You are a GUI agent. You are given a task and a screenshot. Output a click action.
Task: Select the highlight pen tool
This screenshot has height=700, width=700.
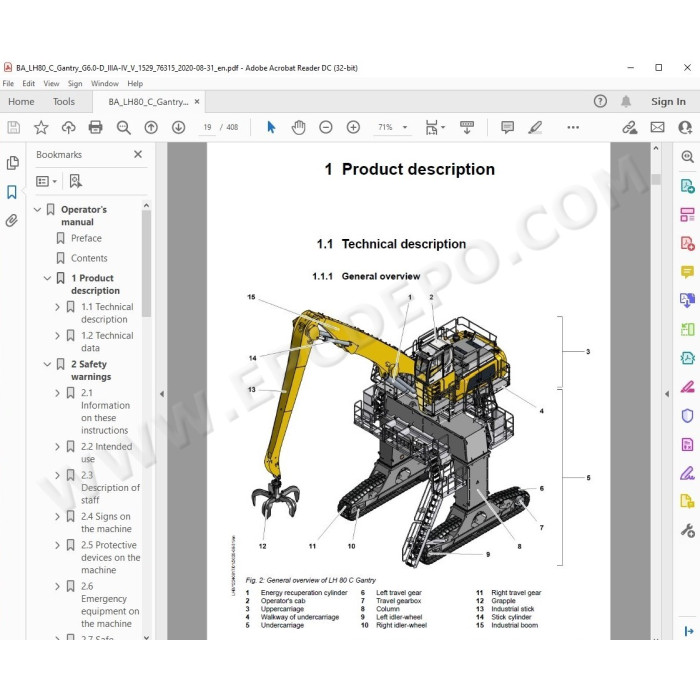click(535, 128)
